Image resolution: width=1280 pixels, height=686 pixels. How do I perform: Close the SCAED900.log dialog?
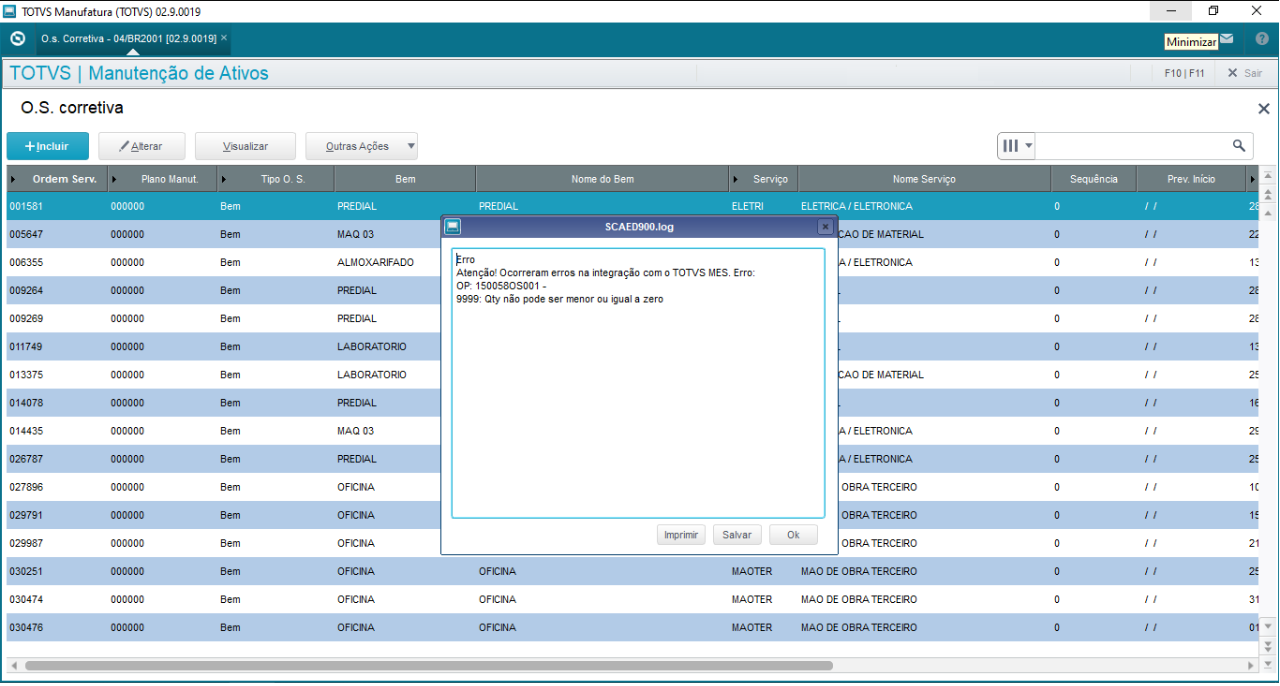coord(825,227)
